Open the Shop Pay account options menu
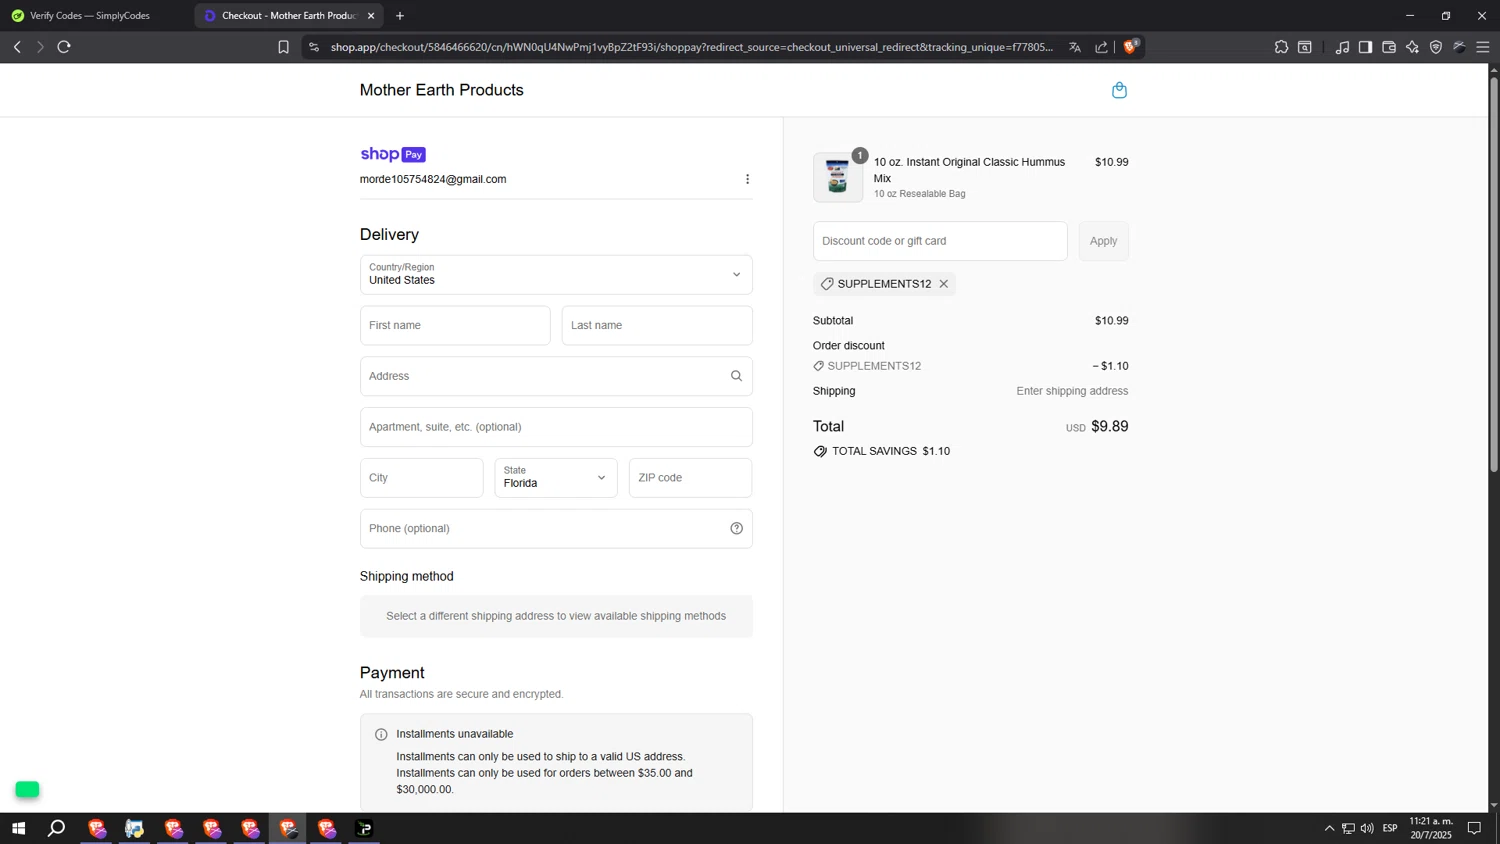 pos(747,179)
